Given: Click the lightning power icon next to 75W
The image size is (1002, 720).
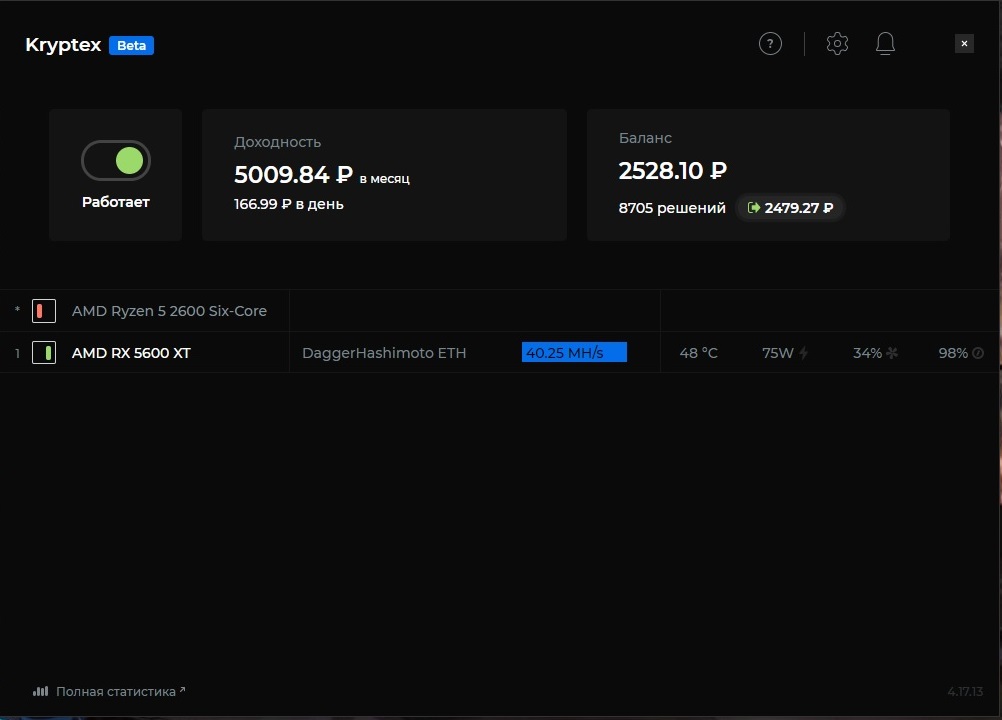Looking at the screenshot, I should 803,353.
